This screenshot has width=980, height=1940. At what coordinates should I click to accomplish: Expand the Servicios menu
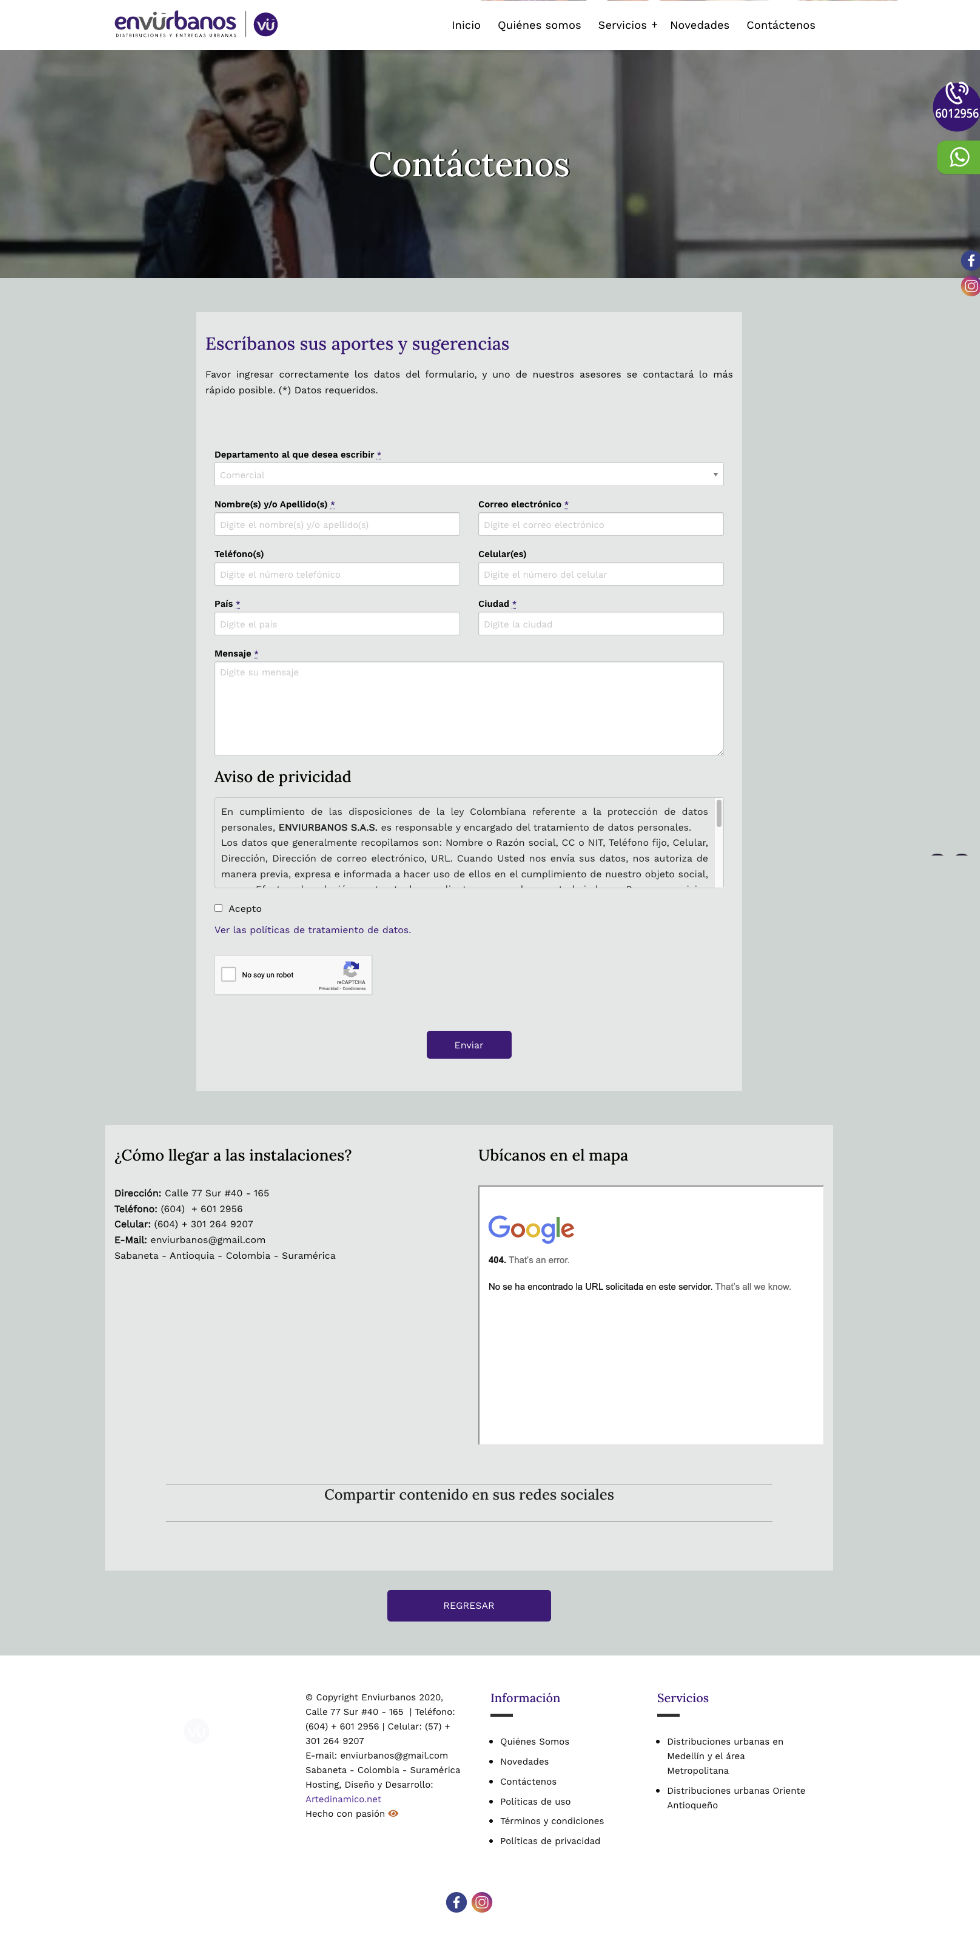tap(627, 25)
